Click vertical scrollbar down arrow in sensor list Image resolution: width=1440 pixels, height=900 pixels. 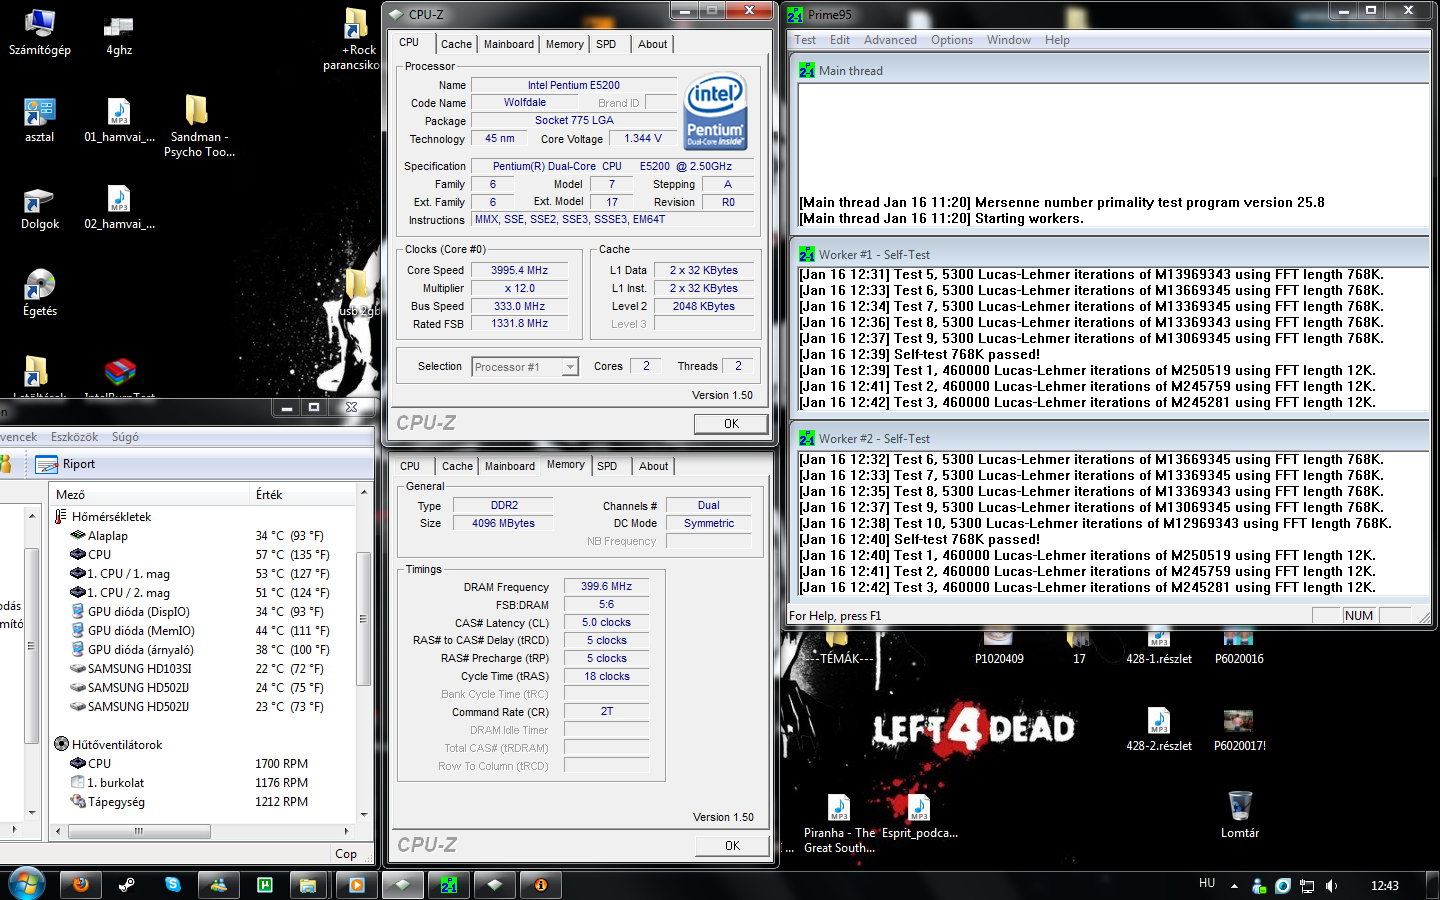364,814
